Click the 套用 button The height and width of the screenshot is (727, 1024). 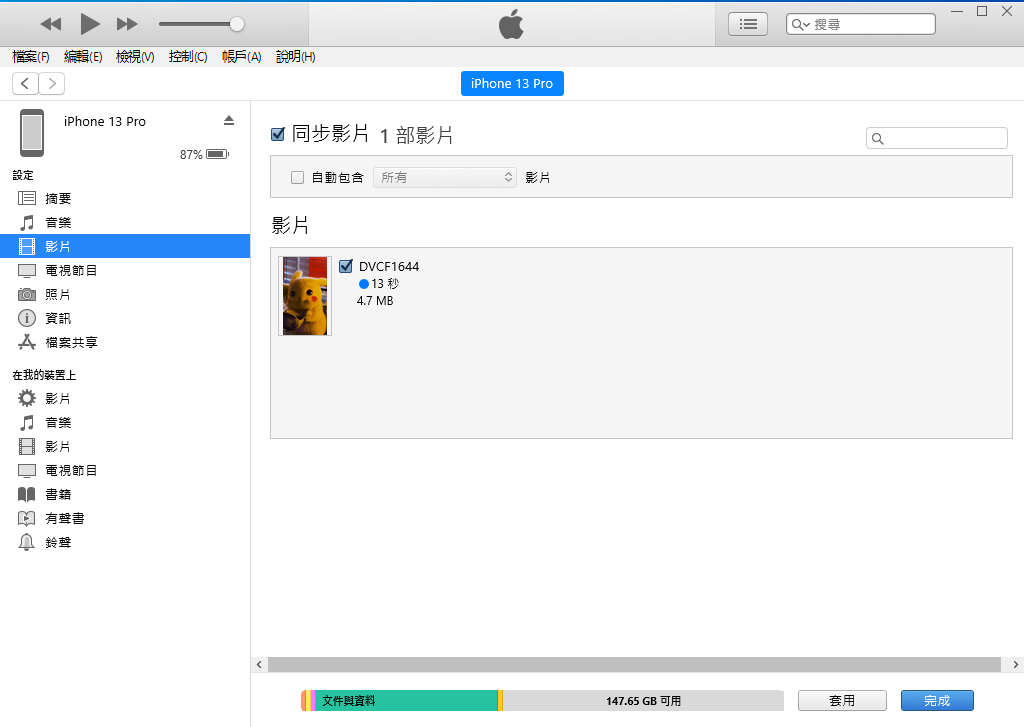click(x=842, y=701)
